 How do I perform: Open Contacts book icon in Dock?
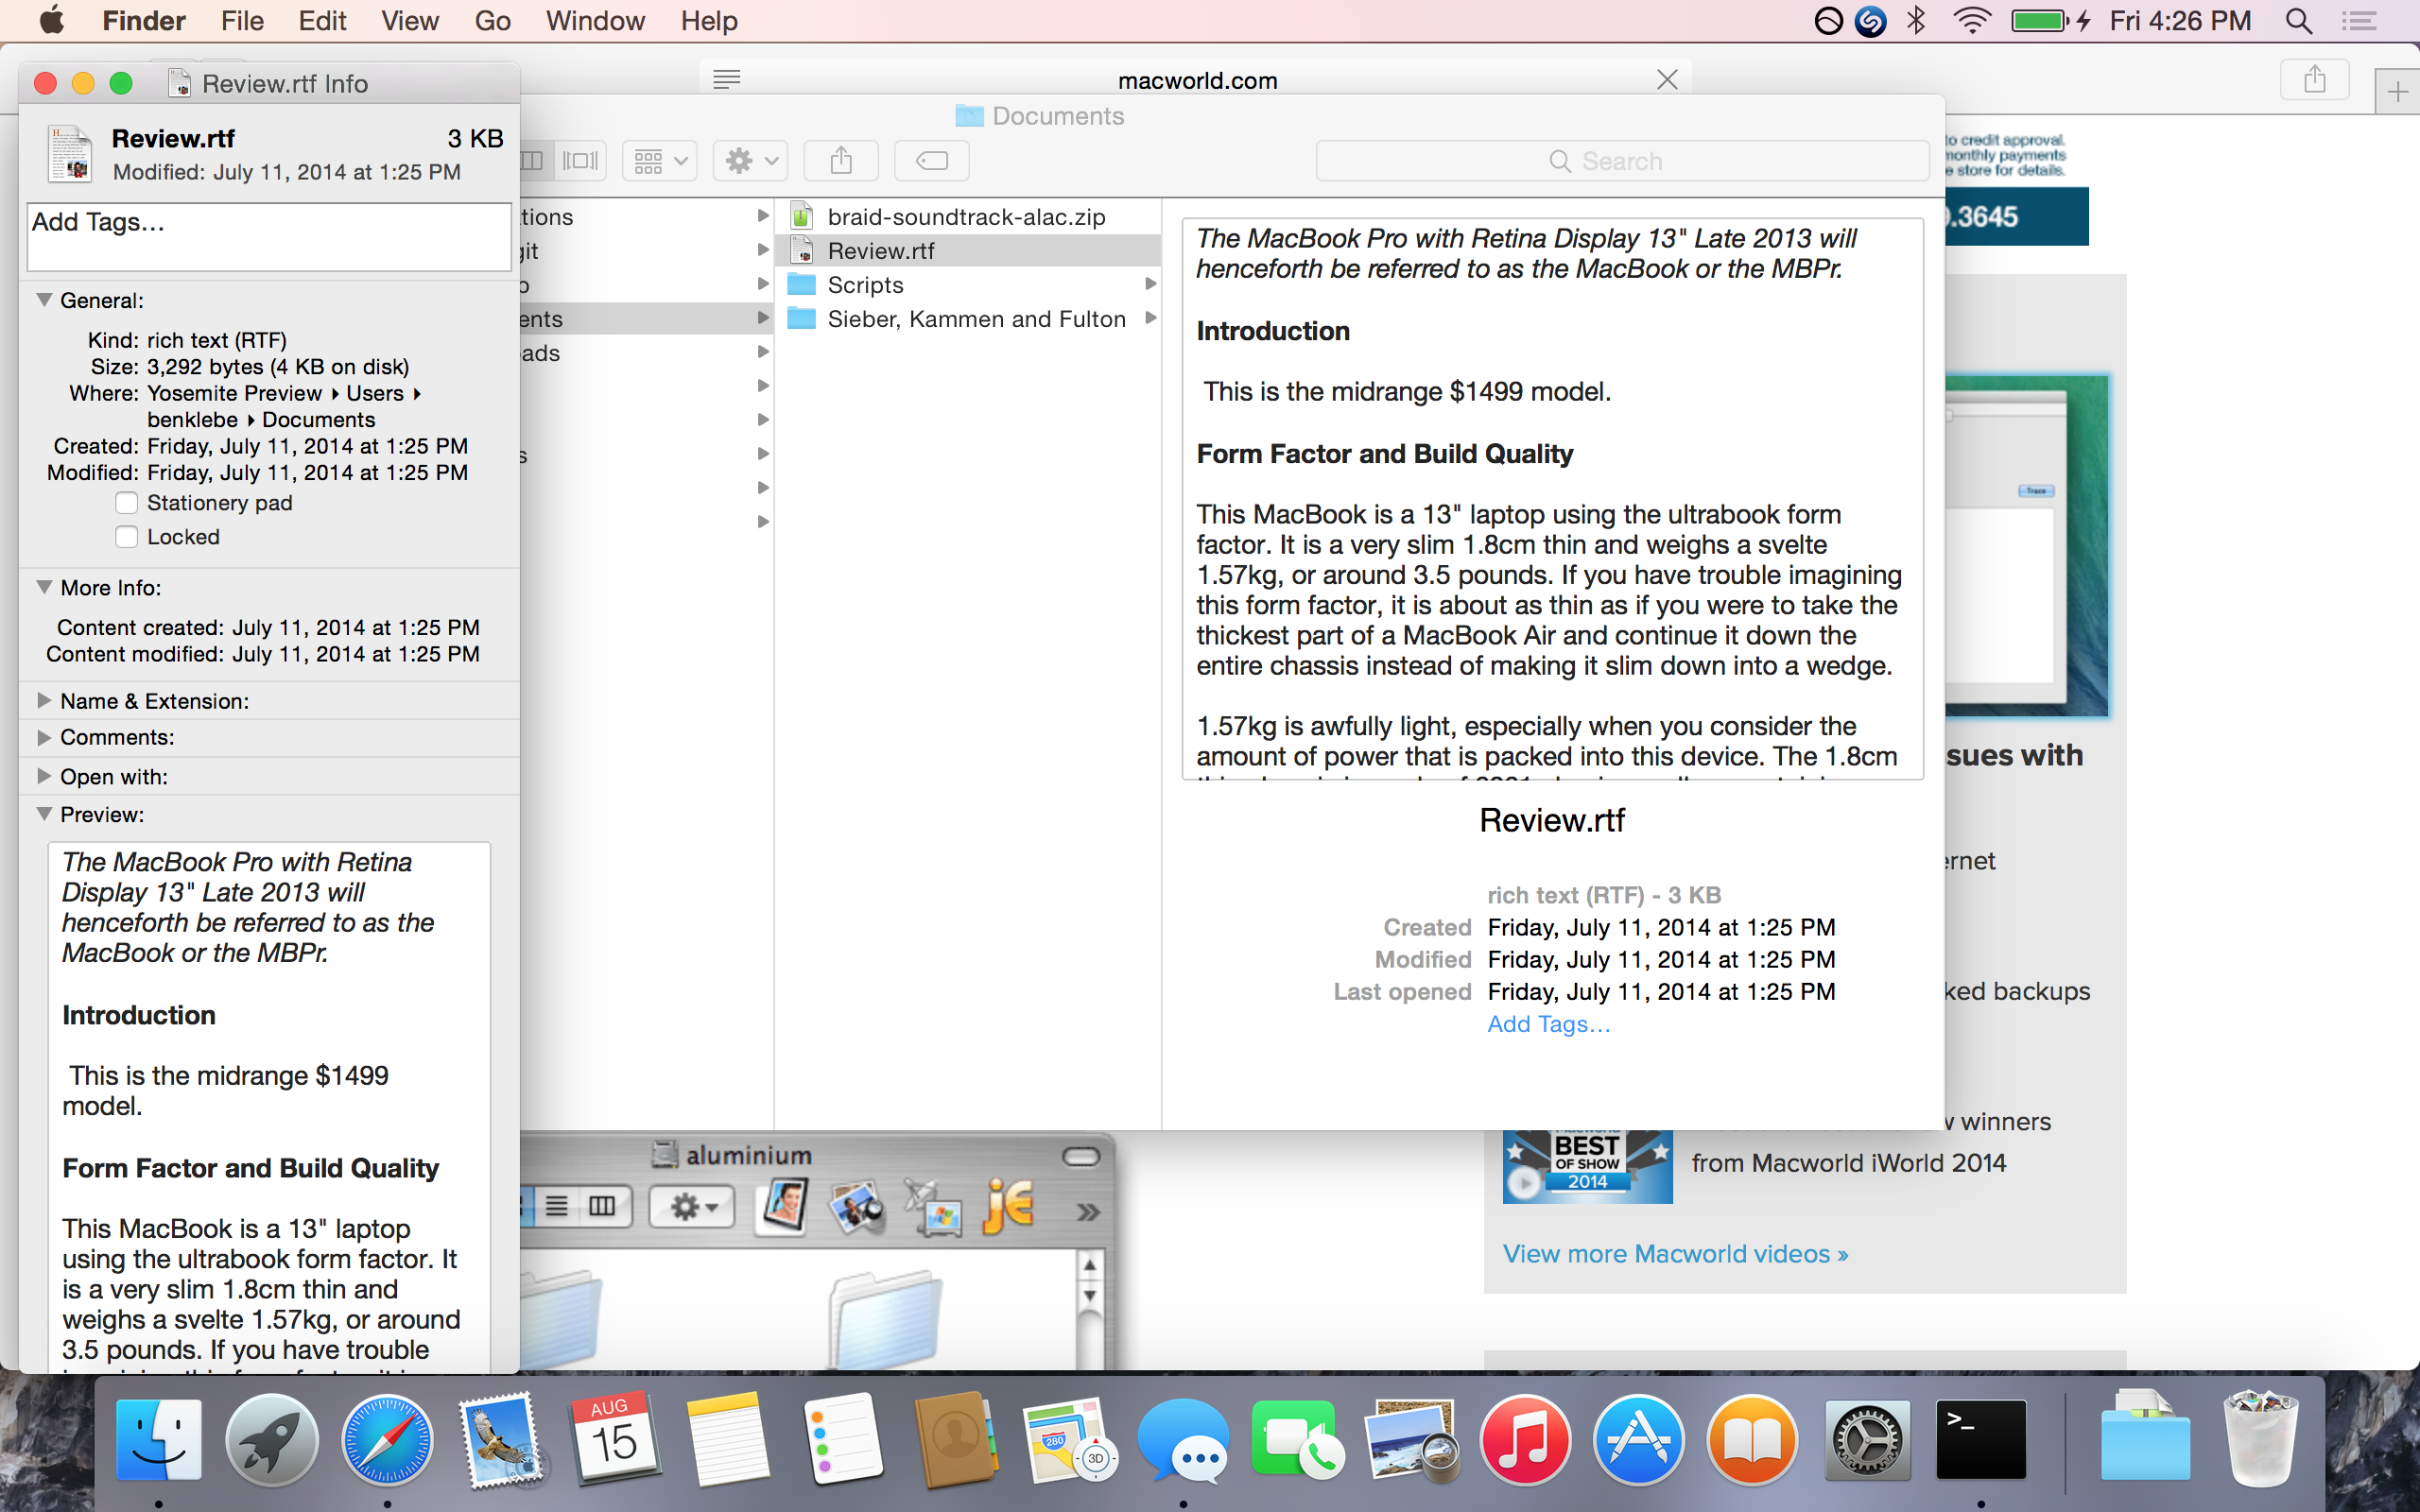pos(956,1440)
